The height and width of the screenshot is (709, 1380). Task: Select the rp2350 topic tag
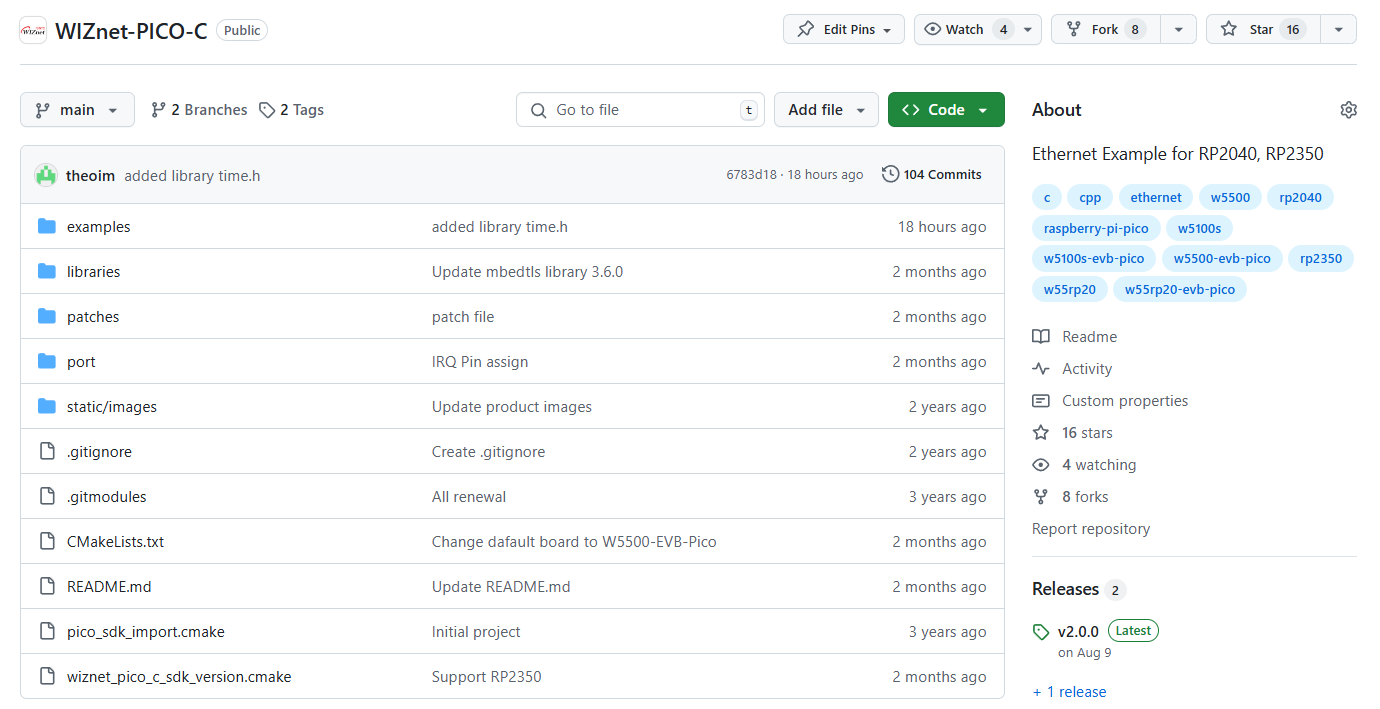[1320, 259]
